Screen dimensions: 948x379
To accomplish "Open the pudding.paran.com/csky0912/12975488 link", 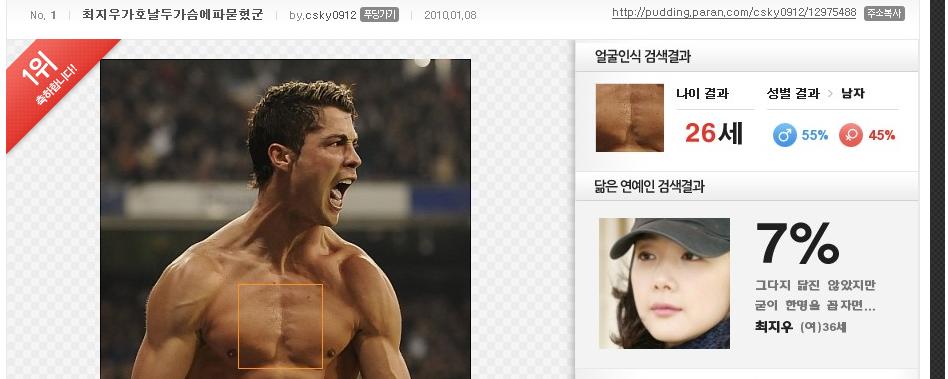I will [x=734, y=13].
